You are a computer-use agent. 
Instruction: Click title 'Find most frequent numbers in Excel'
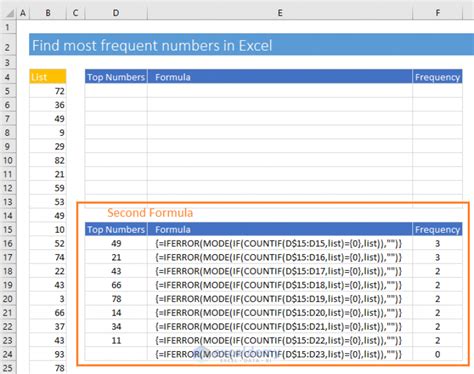(x=152, y=45)
